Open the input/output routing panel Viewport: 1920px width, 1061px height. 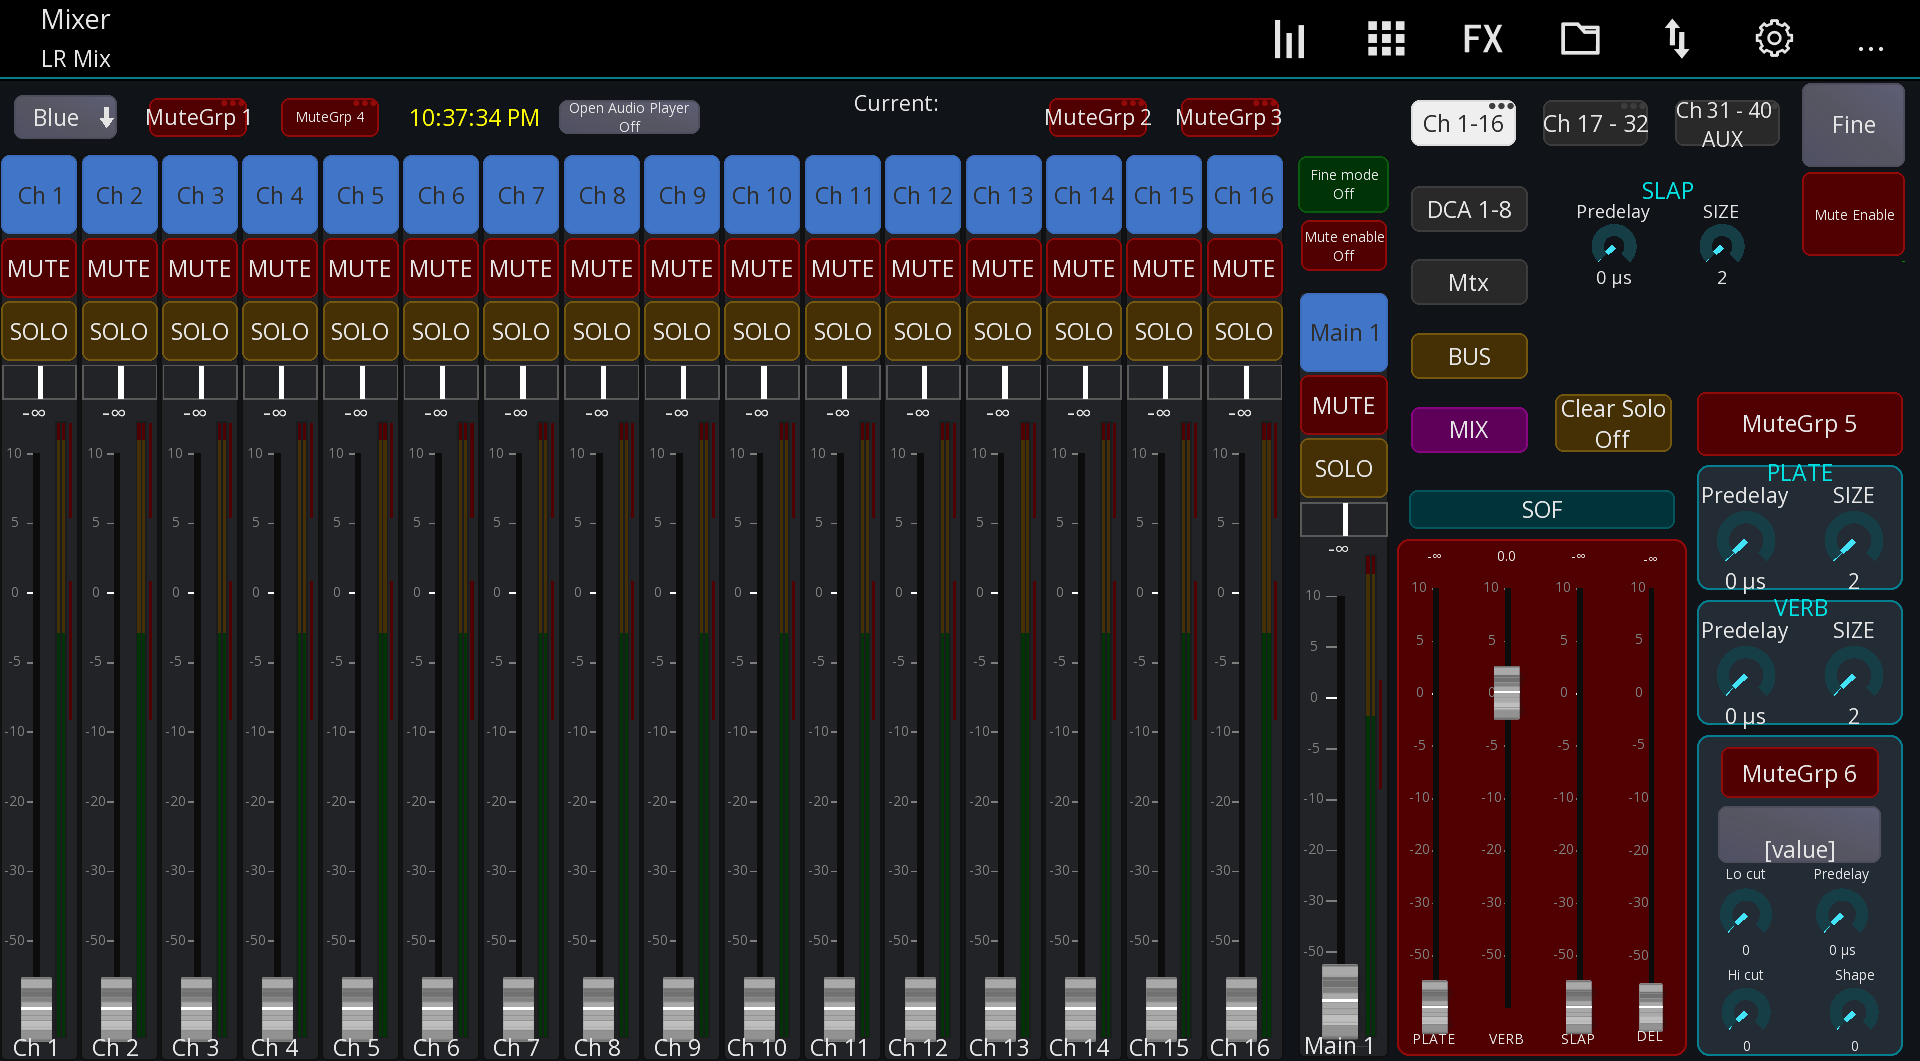click(x=1676, y=38)
